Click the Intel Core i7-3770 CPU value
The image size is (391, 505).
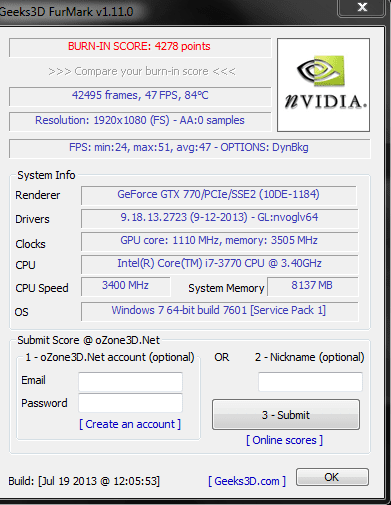(x=219, y=264)
